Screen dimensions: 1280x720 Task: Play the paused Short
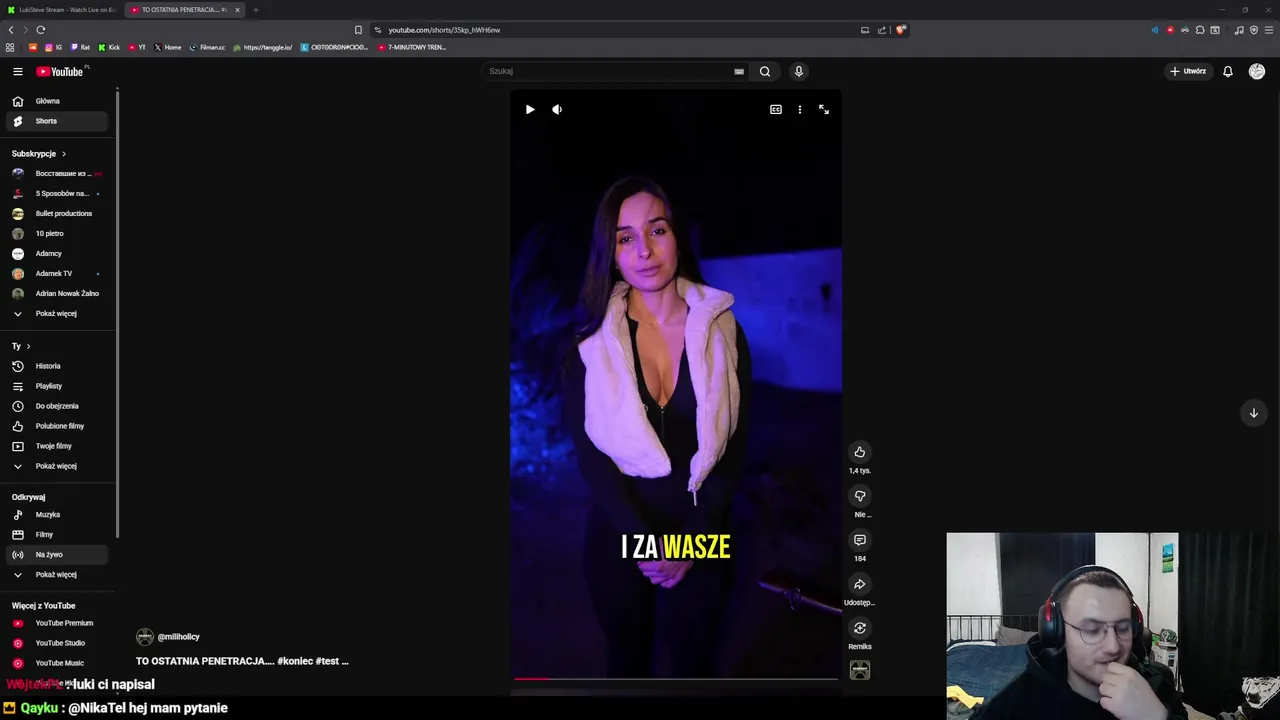coord(530,109)
